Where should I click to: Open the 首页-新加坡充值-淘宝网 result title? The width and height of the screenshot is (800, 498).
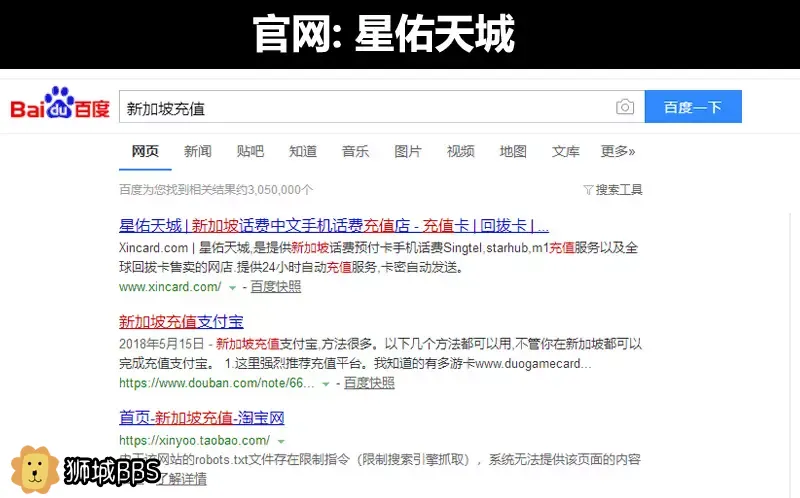(x=202, y=418)
